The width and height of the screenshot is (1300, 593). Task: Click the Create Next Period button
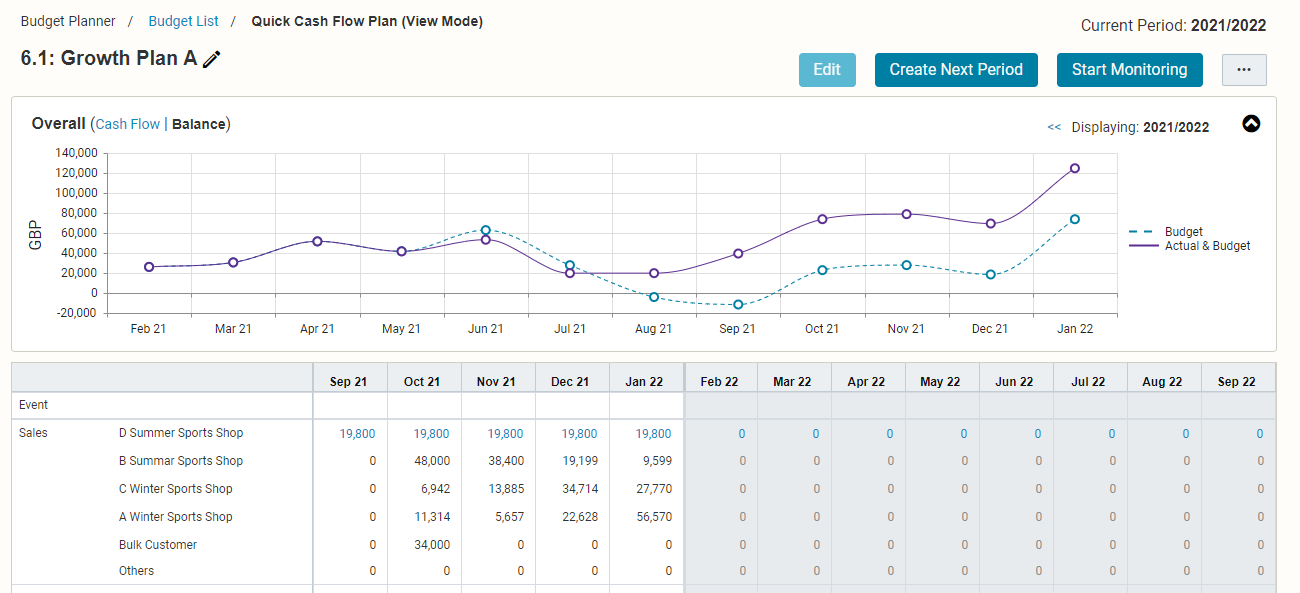[956, 70]
